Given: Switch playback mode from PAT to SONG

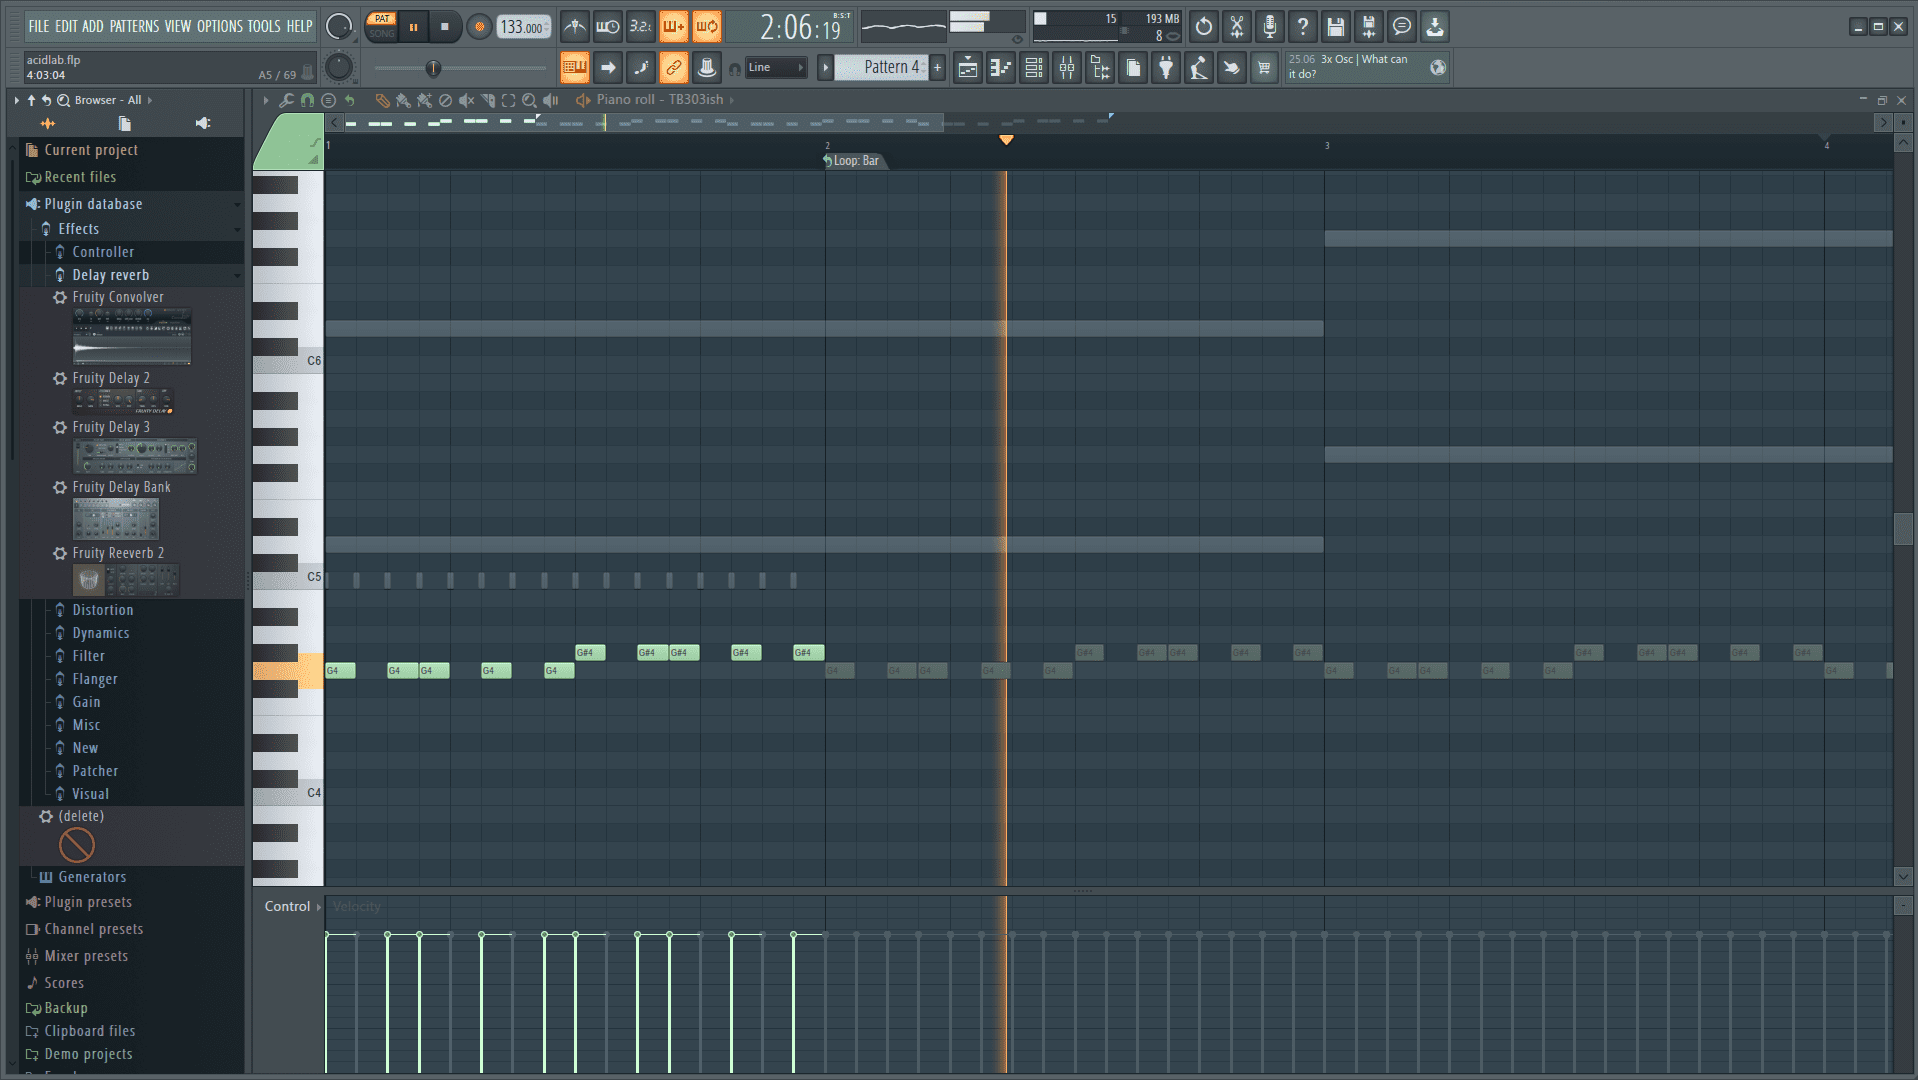Looking at the screenshot, I should coord(381,33).
